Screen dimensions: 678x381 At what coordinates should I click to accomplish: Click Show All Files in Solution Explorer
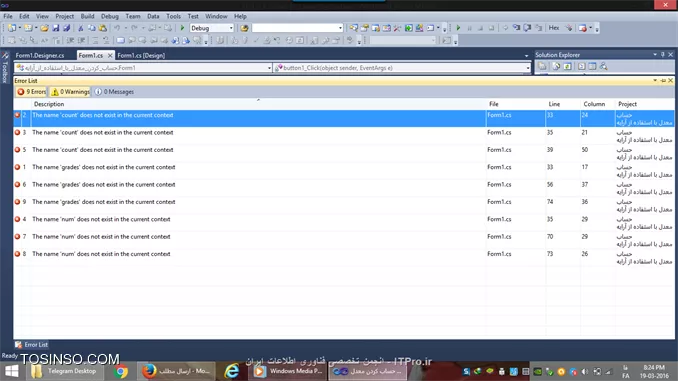coord(556,66)
